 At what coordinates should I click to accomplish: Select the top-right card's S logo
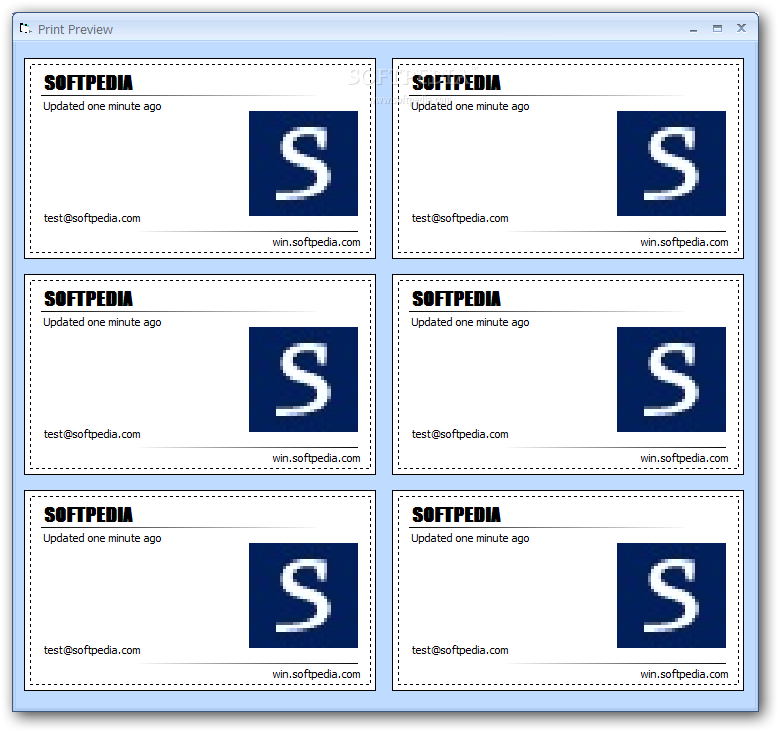tap(671, 163)
